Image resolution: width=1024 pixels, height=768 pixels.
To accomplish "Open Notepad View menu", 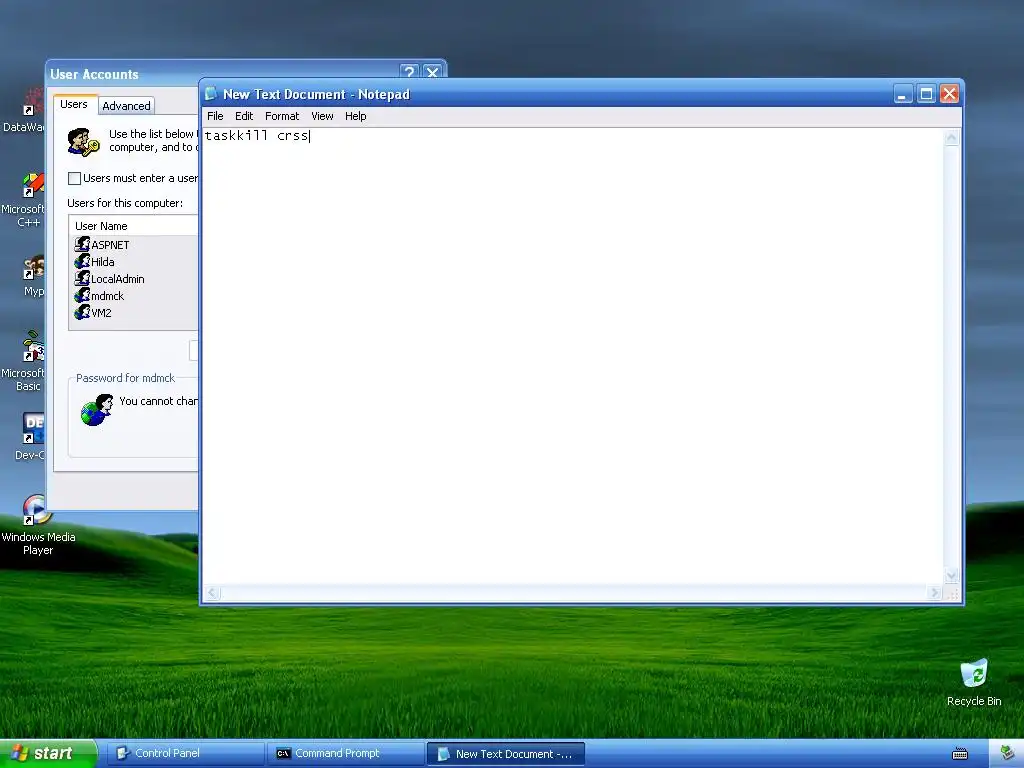I will click(322, 116).
